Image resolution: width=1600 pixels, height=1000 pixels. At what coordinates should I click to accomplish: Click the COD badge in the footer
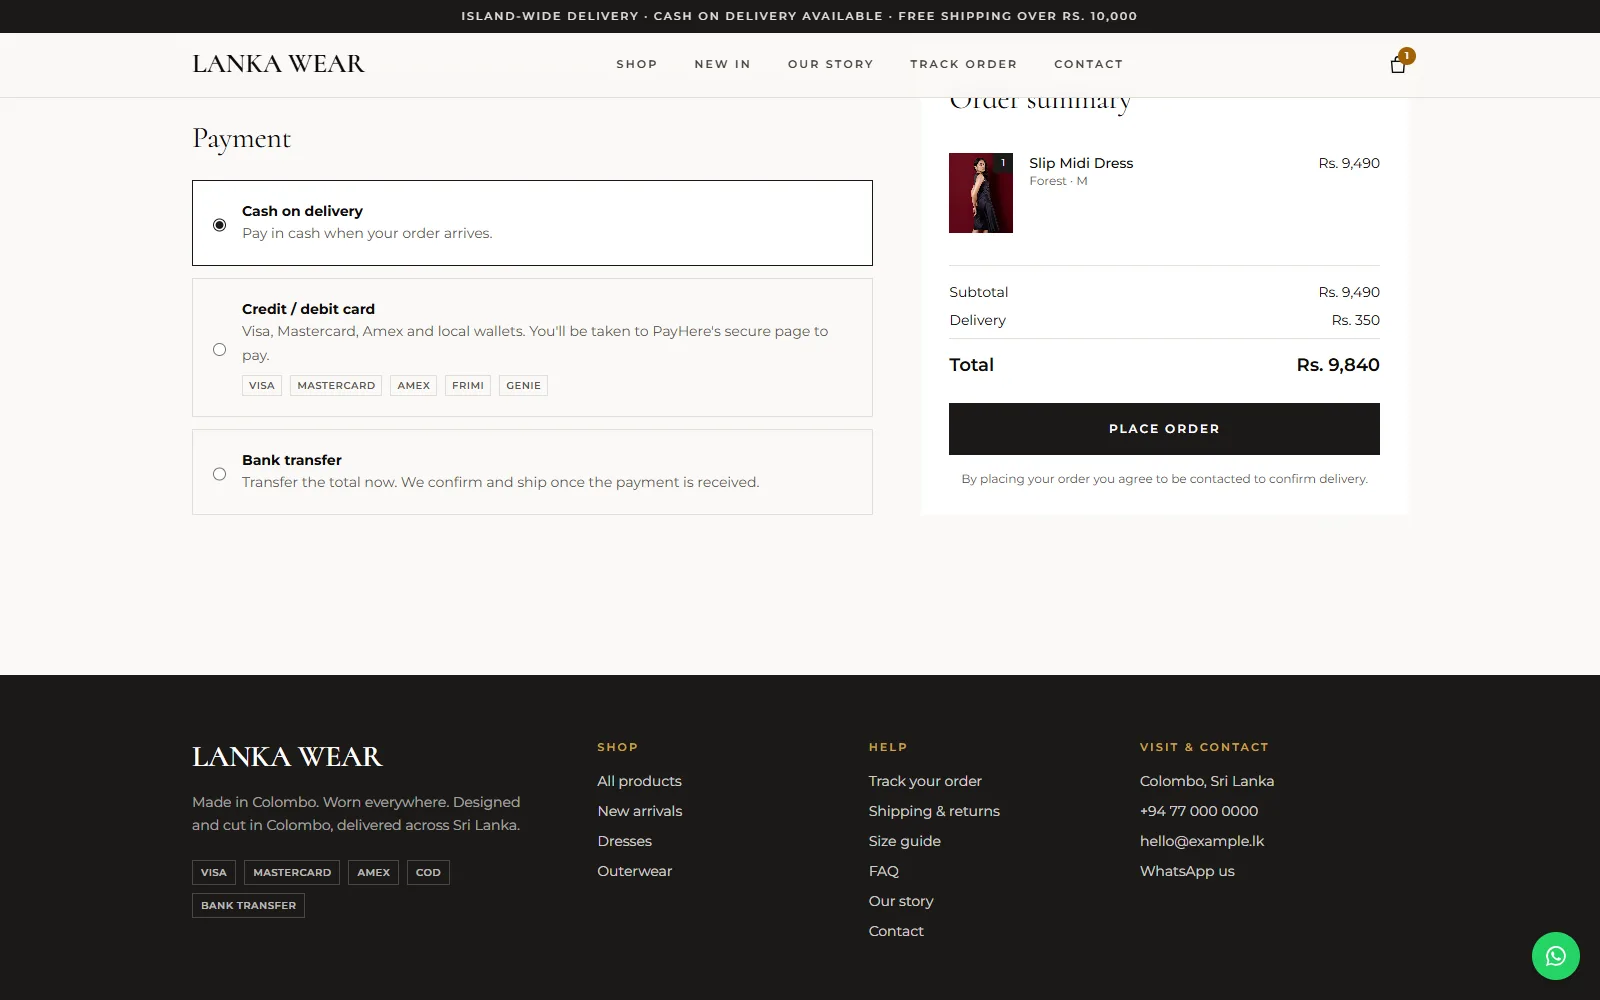[428, 873]
